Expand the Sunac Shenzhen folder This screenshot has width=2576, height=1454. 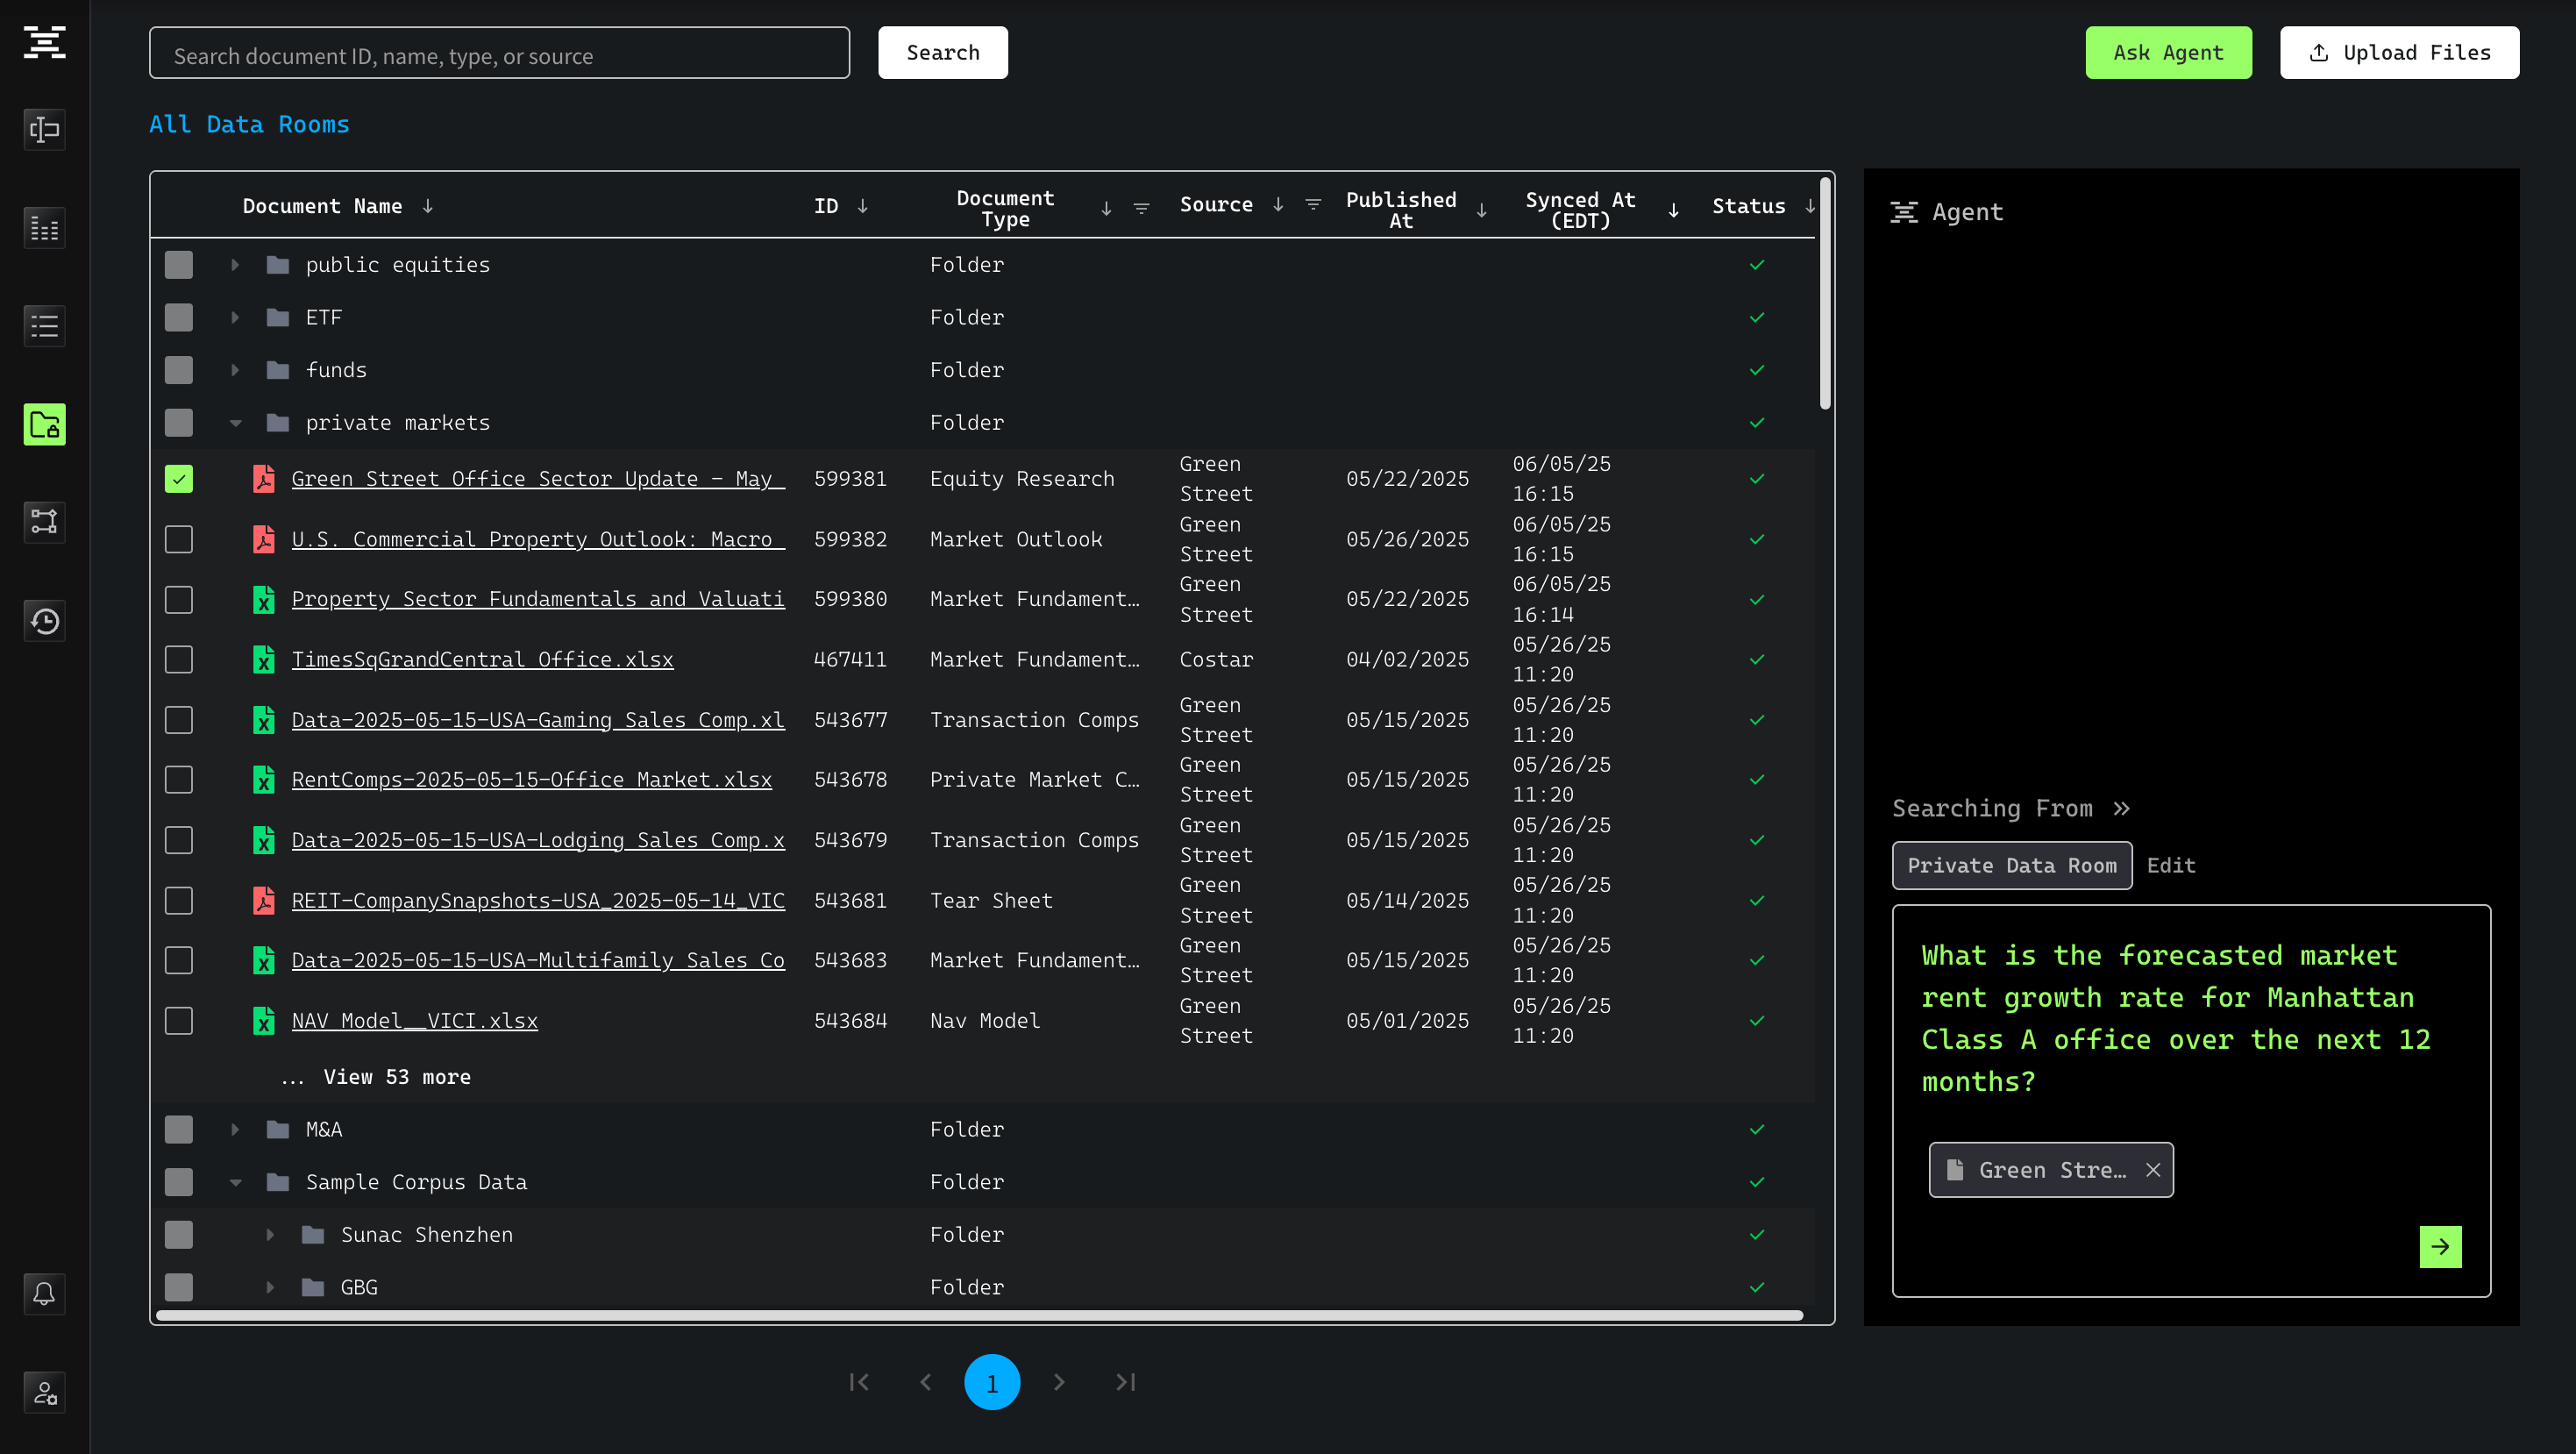tap(270, 1235)
